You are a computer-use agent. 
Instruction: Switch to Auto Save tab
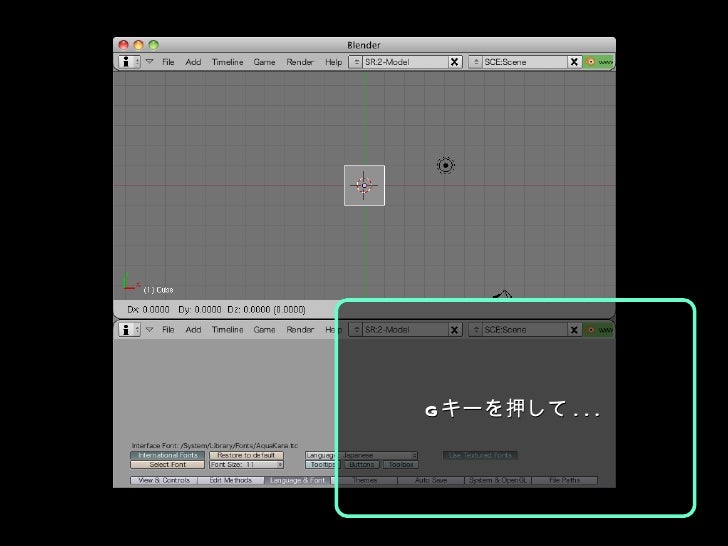tap(431, 481)
